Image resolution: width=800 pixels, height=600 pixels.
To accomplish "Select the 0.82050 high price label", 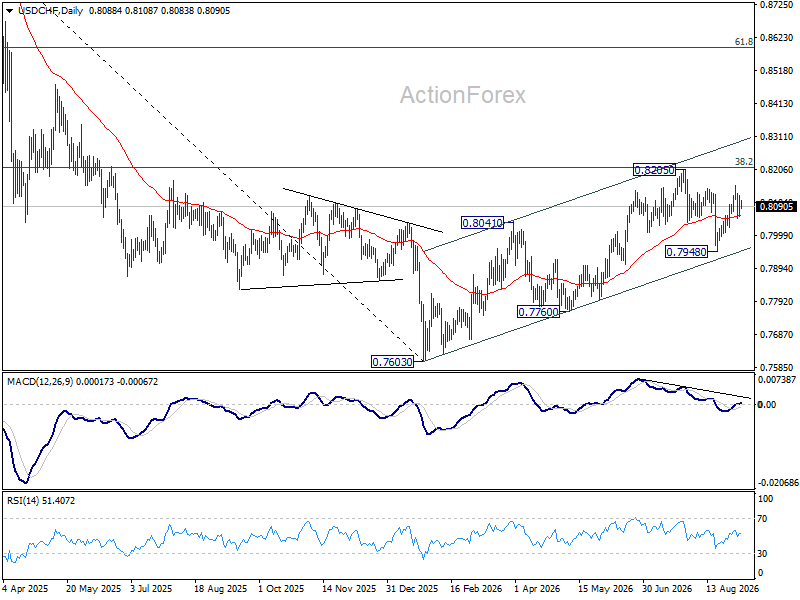I will tap(654, 170).
